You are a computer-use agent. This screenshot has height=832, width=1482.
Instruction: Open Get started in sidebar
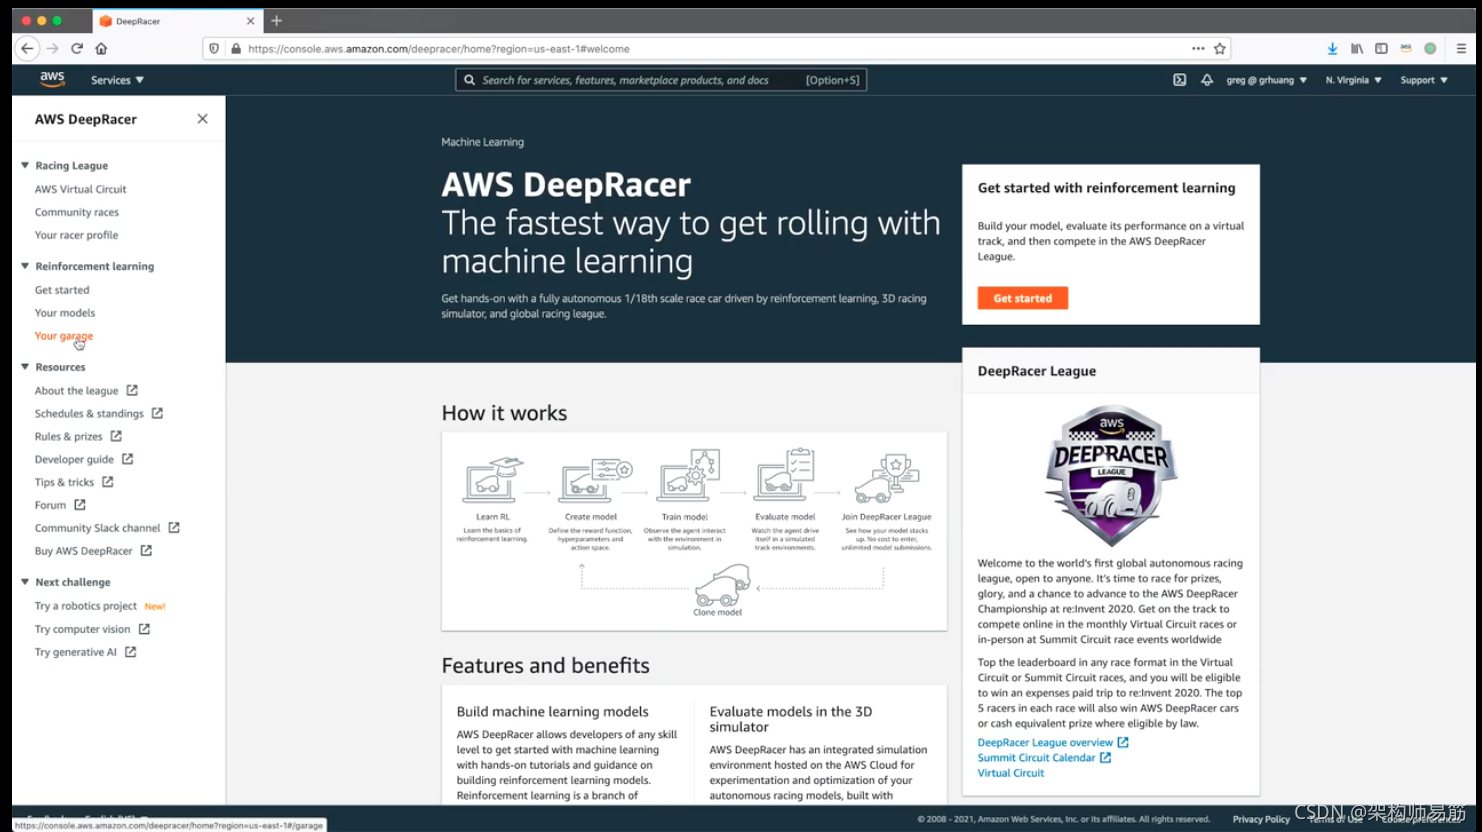point(62,290)
